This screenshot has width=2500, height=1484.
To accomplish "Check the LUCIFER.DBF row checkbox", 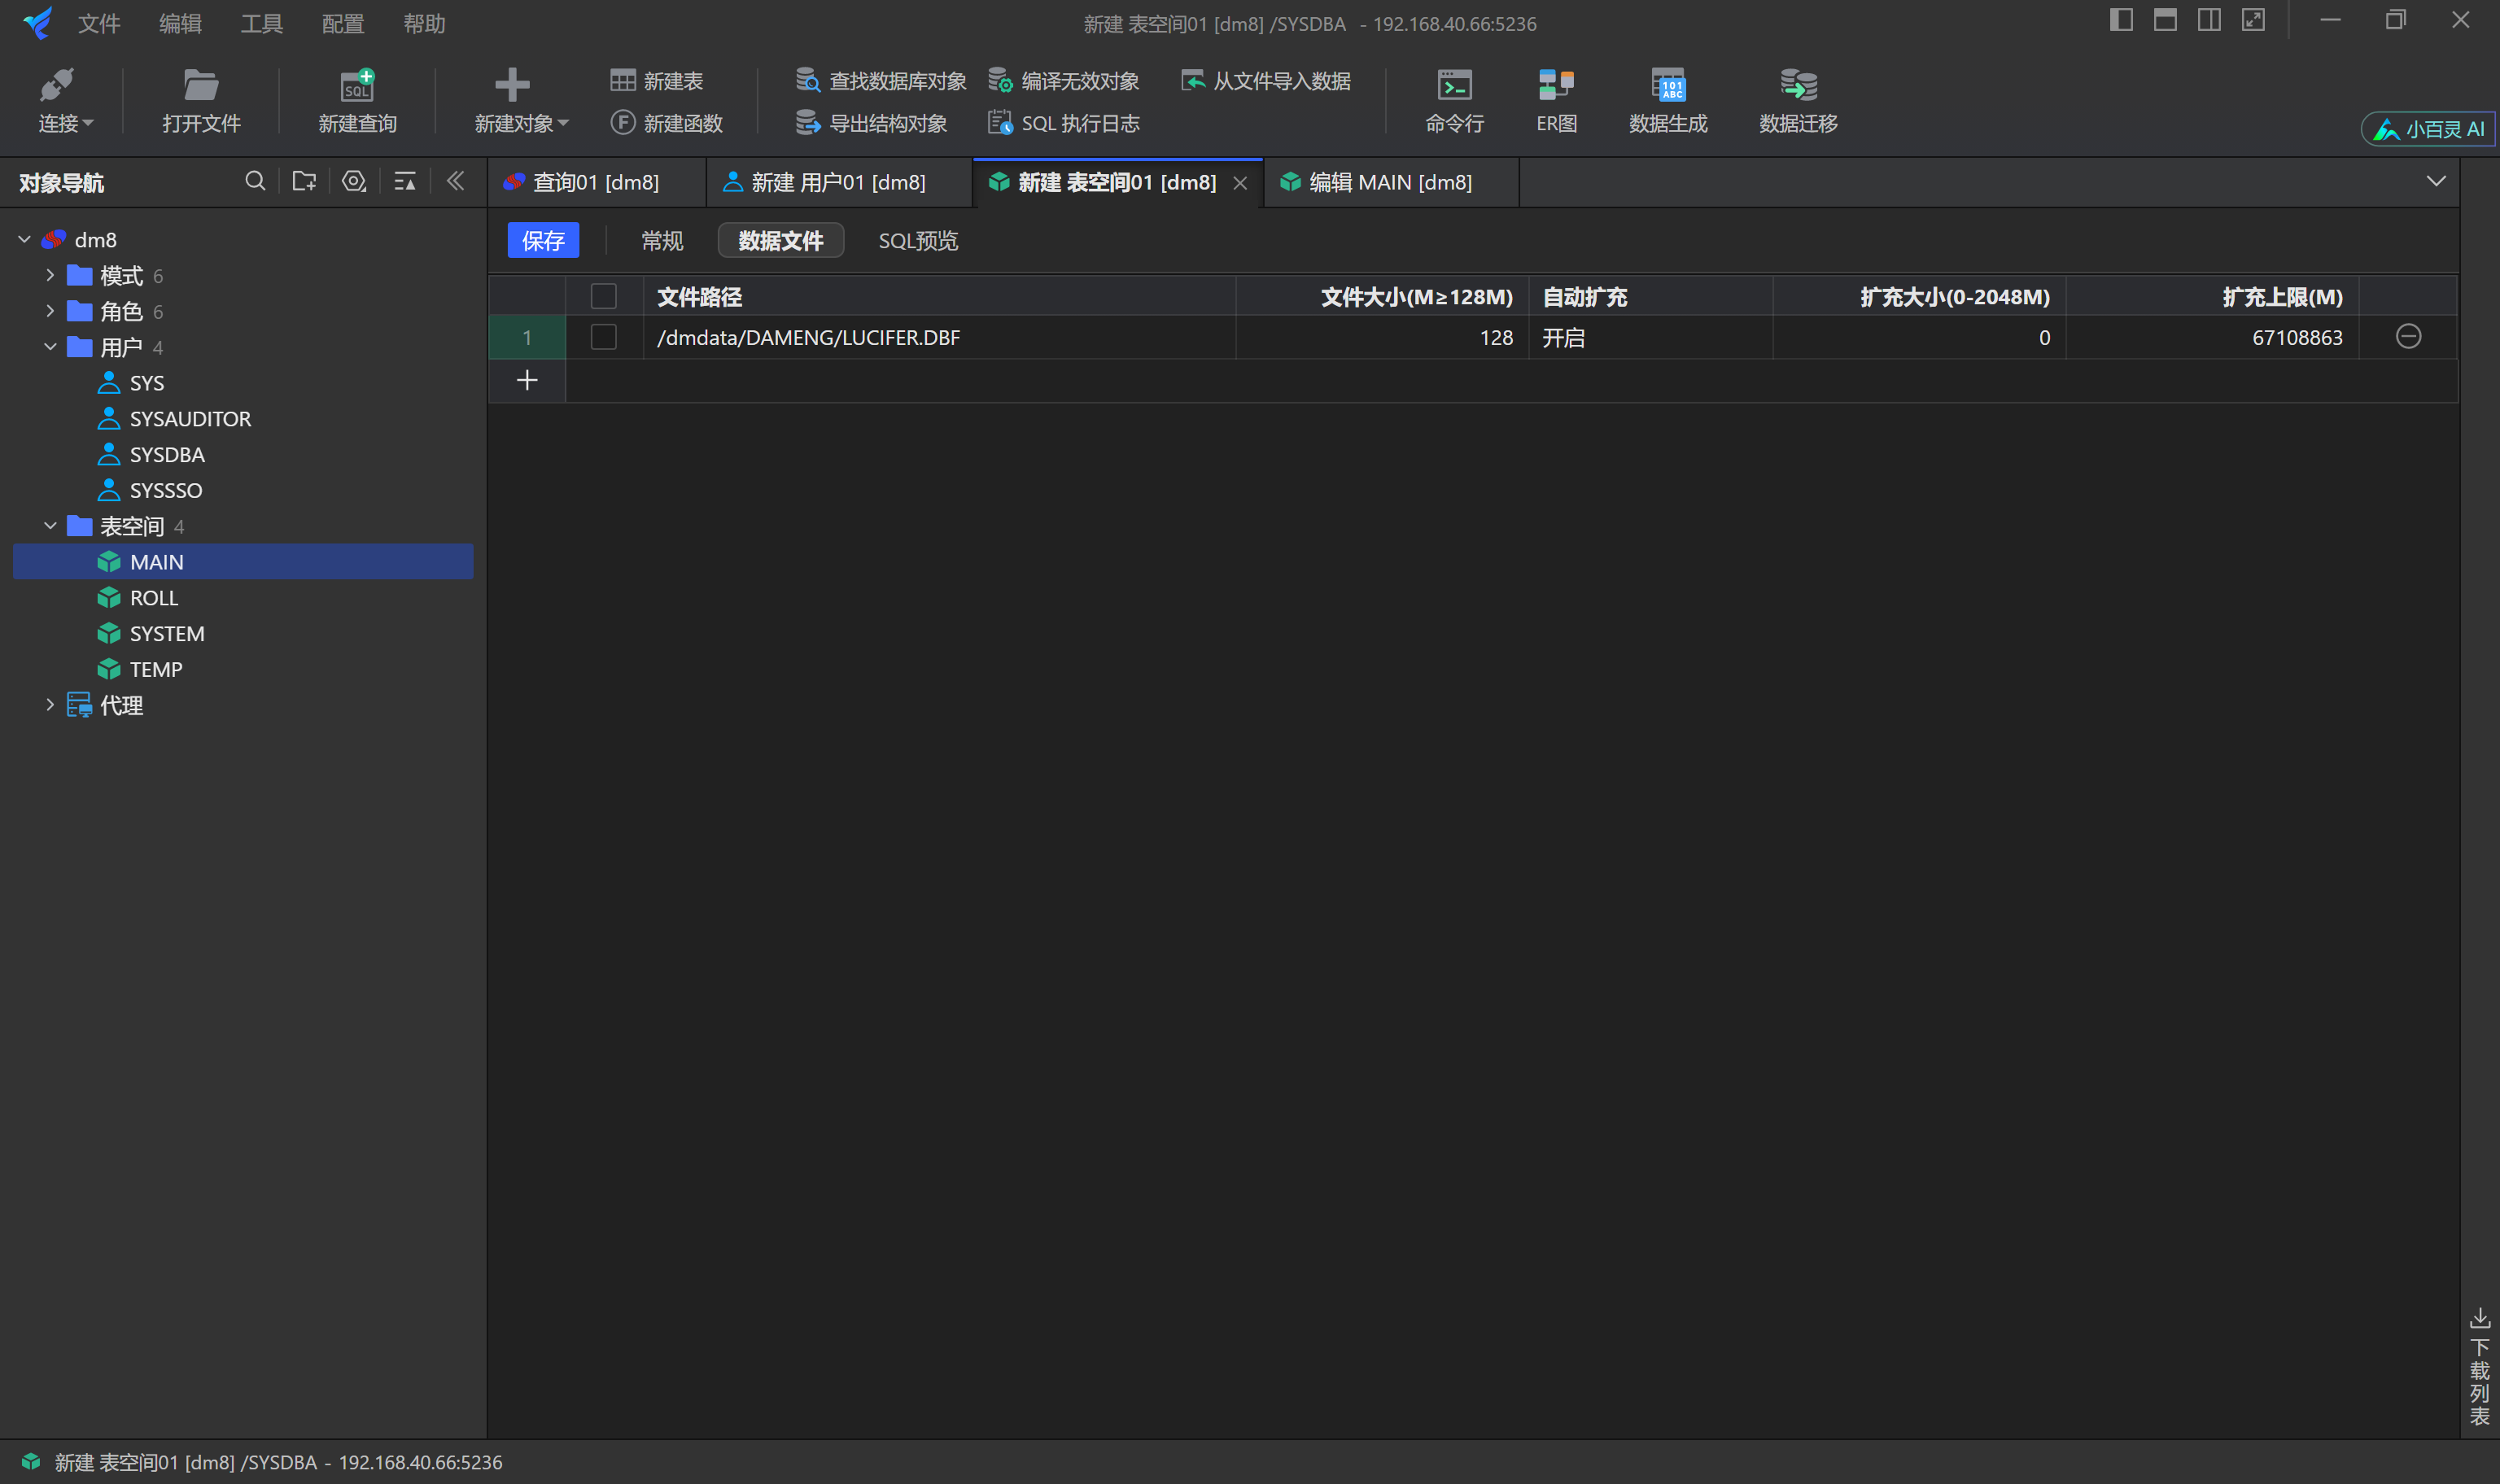I will click(604, 337).
